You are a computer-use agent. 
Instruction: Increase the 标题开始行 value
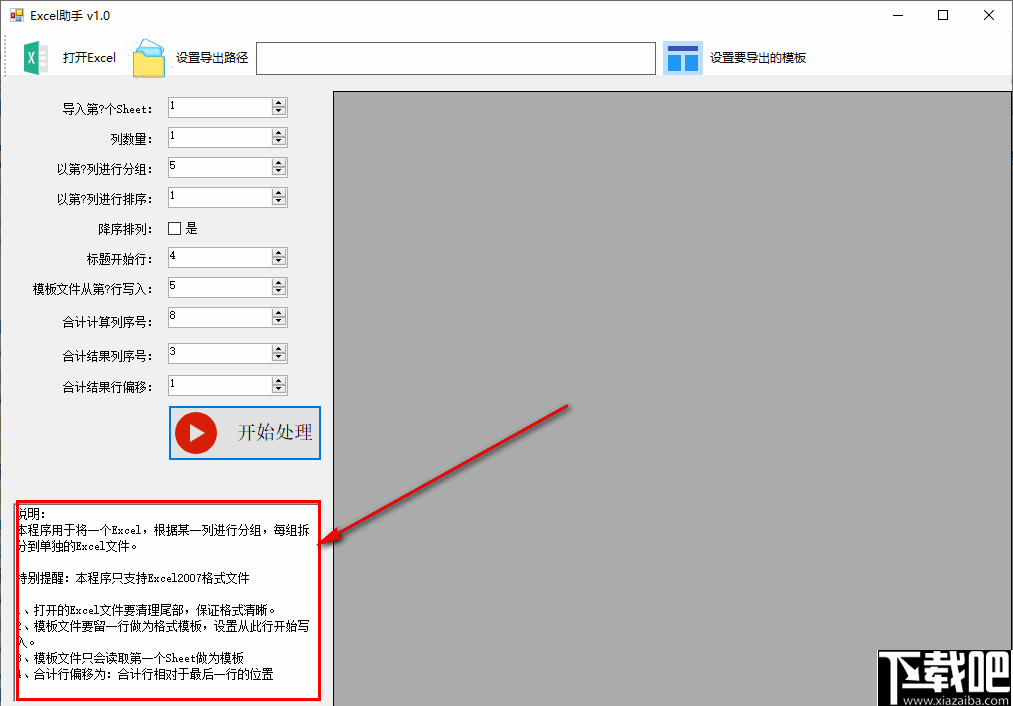click(x=279, y=253)
